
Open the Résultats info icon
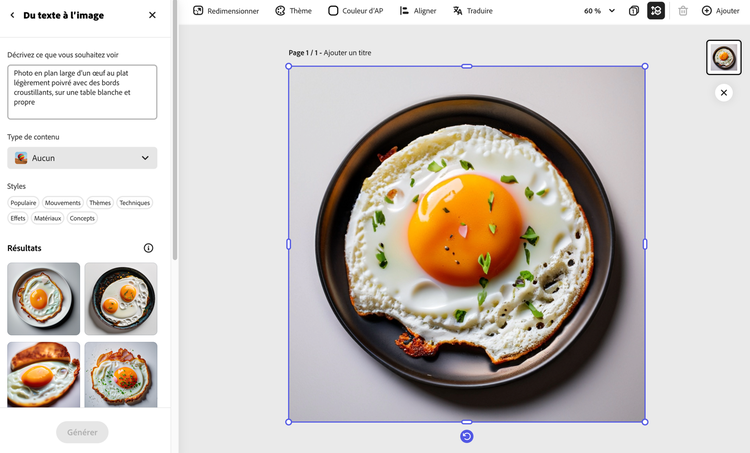tap(148, 248)
